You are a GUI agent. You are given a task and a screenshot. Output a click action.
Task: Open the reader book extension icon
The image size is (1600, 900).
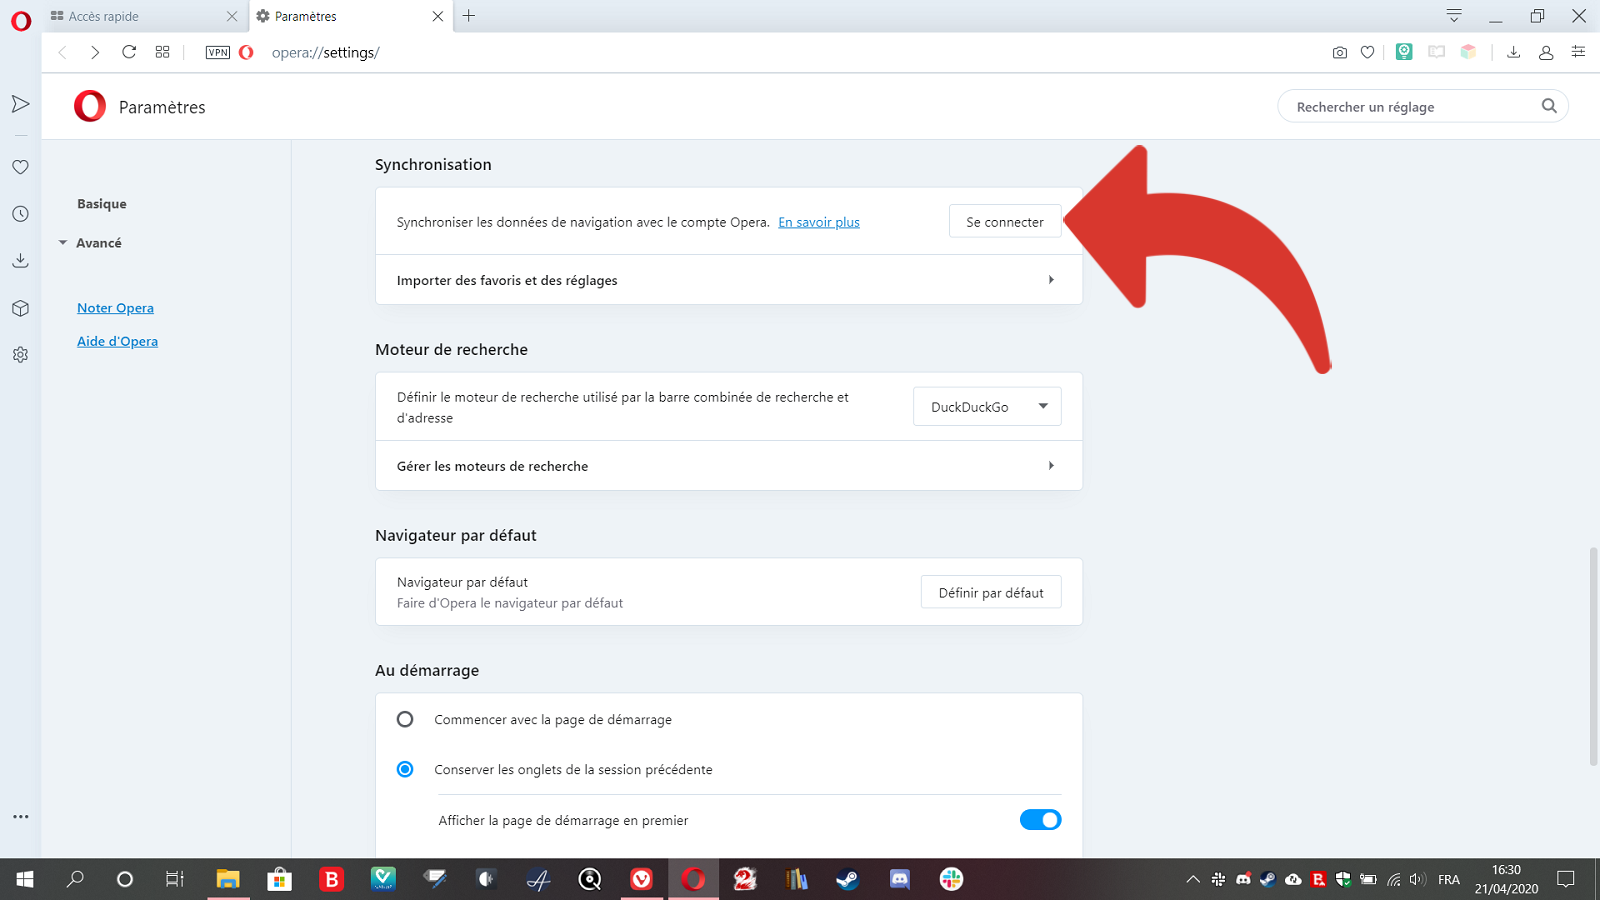click(x=1436, y=52)
